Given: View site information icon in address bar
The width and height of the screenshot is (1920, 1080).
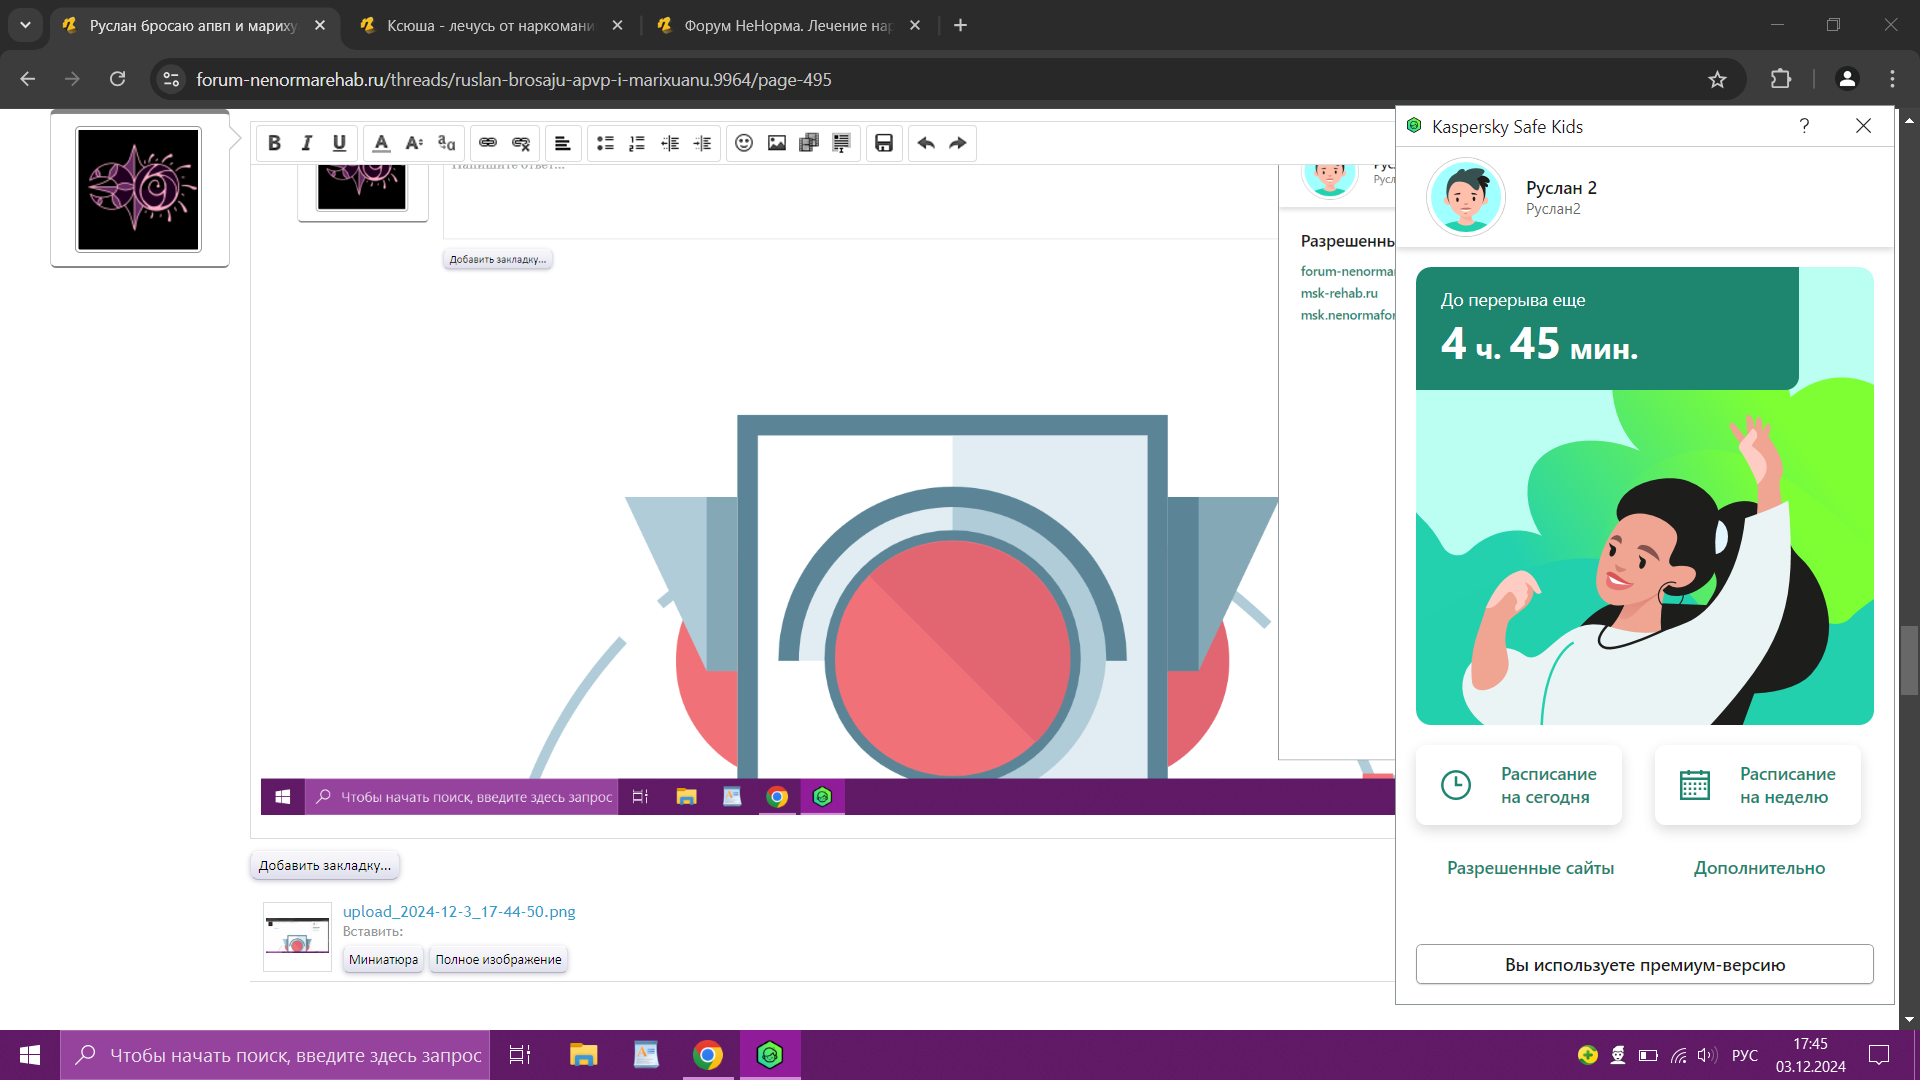Looking at the screenshot, I should (x=171, y=79).
